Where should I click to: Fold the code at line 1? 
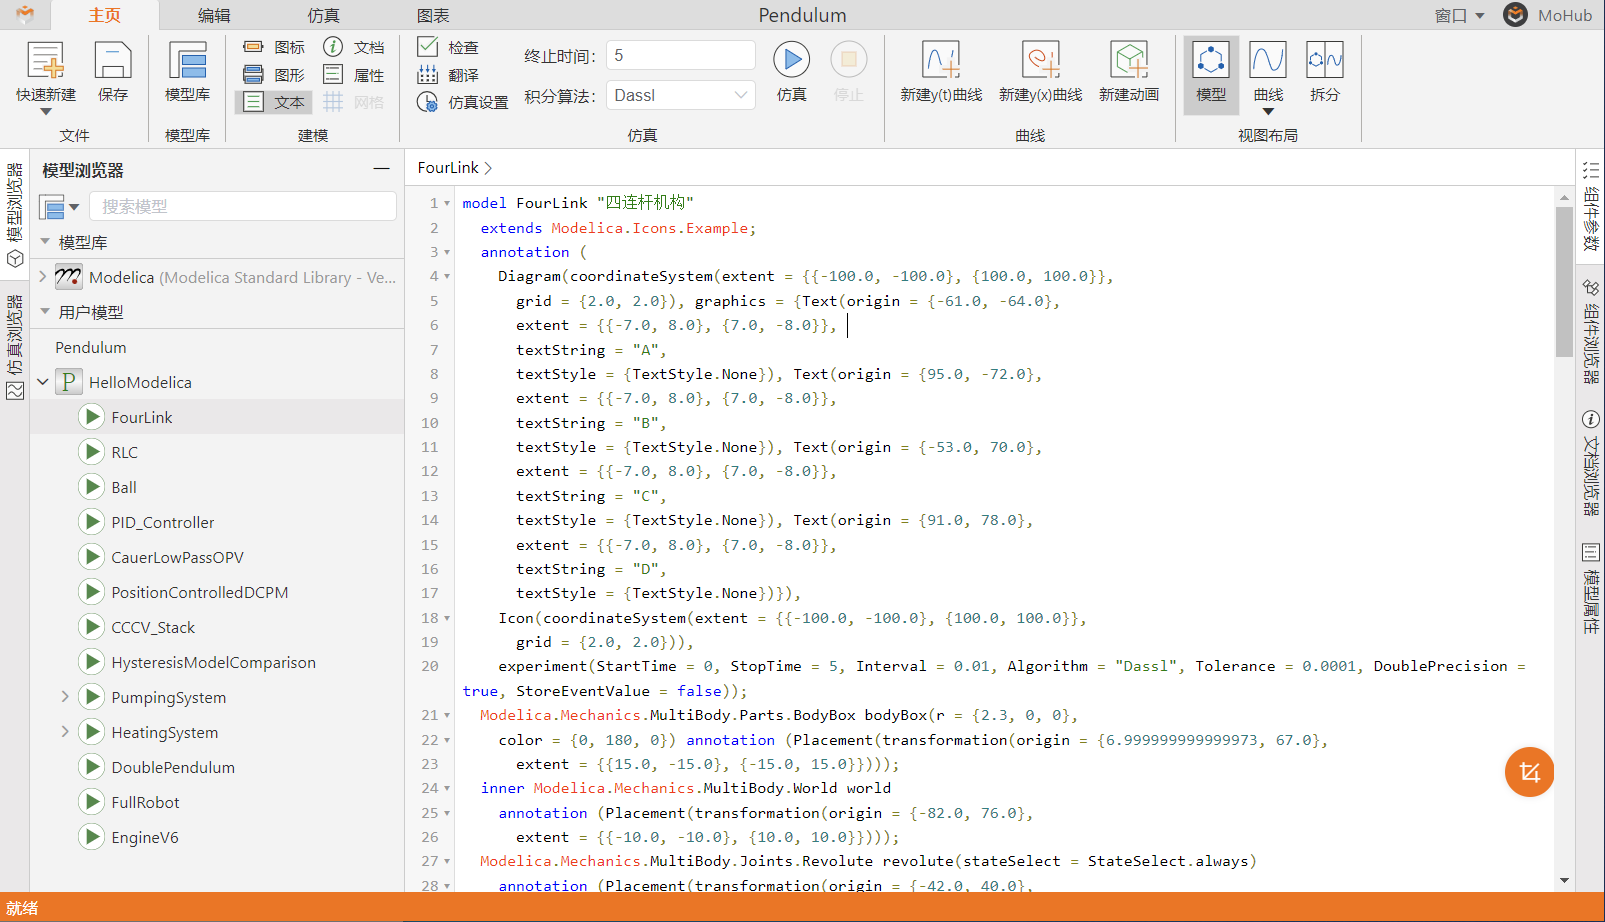coord(447,203)
